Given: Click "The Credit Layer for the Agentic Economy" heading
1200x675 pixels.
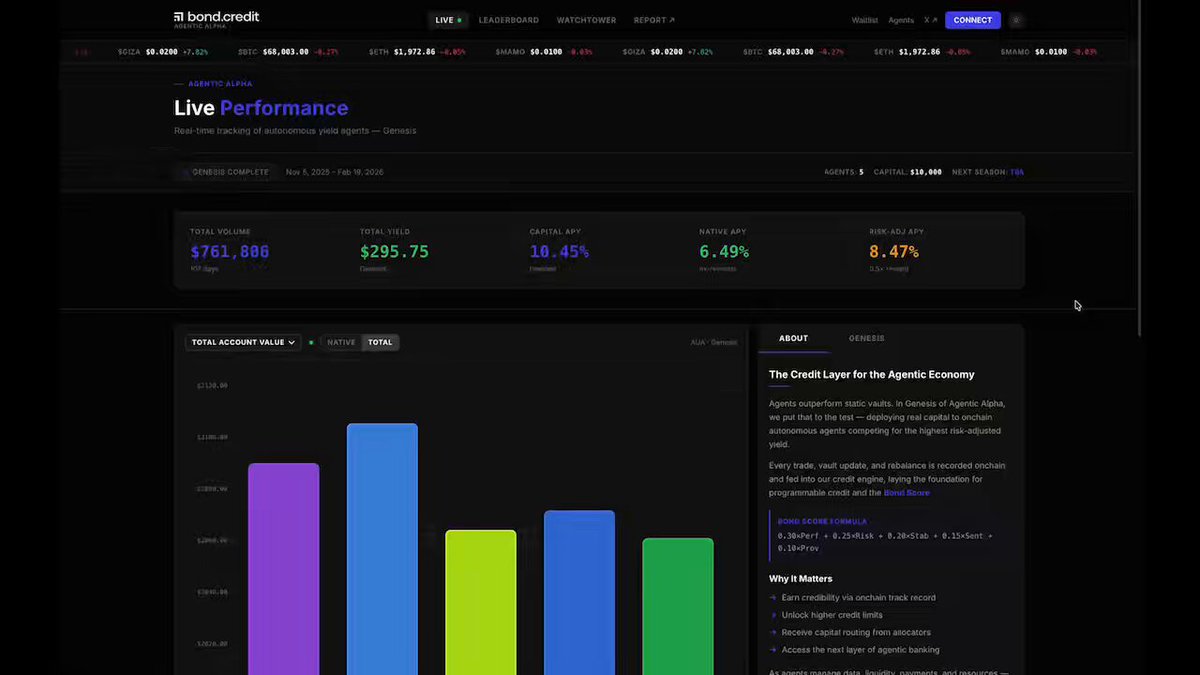Looking at the screenshot, I should click(x=871, y=374).
